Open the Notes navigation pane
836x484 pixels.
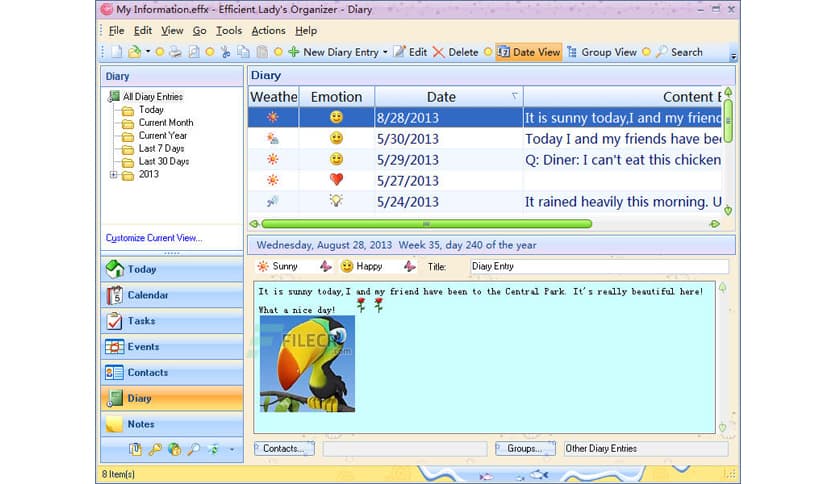(x=172, y=424)
